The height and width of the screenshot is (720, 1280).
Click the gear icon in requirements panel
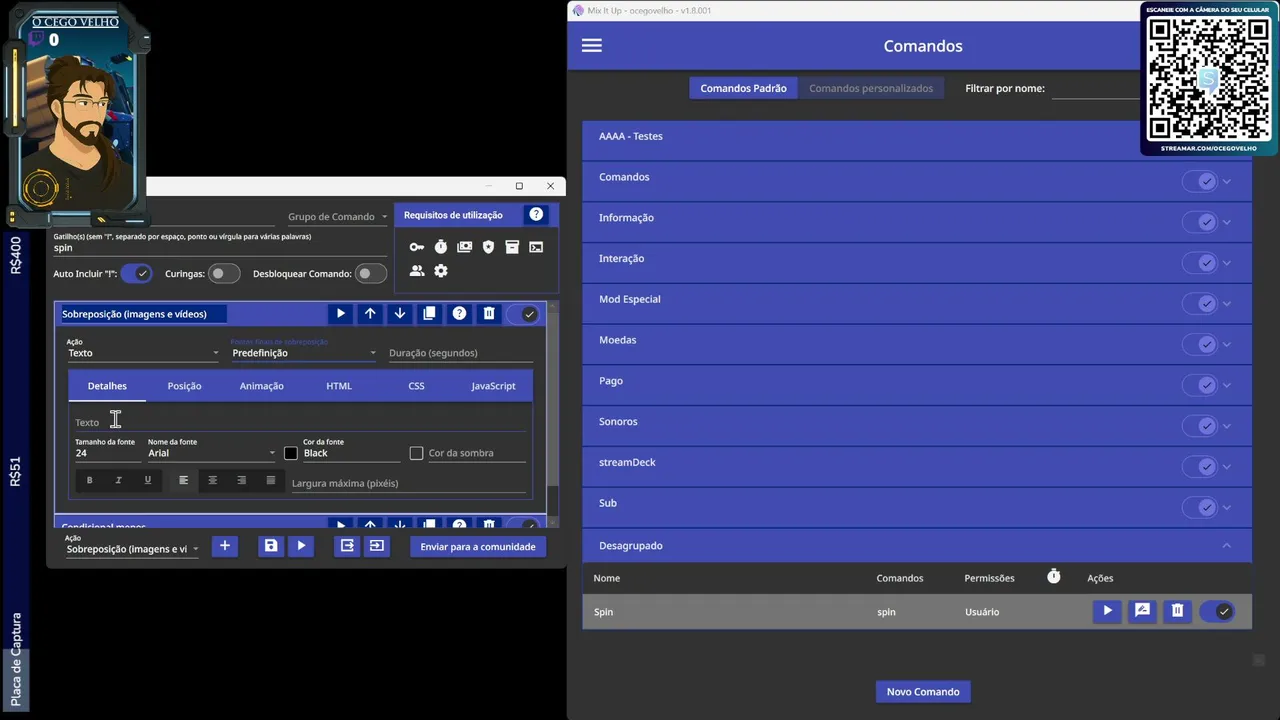click(441, 271)
